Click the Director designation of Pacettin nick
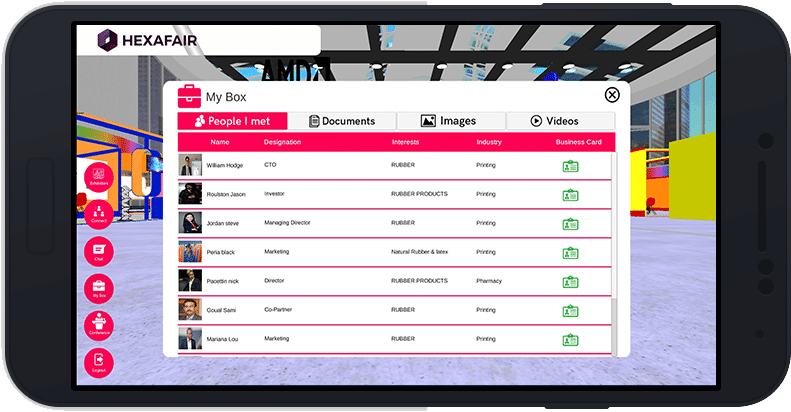Screen dimensions: 791x412 pyautogui.click(x=274, y=280)
